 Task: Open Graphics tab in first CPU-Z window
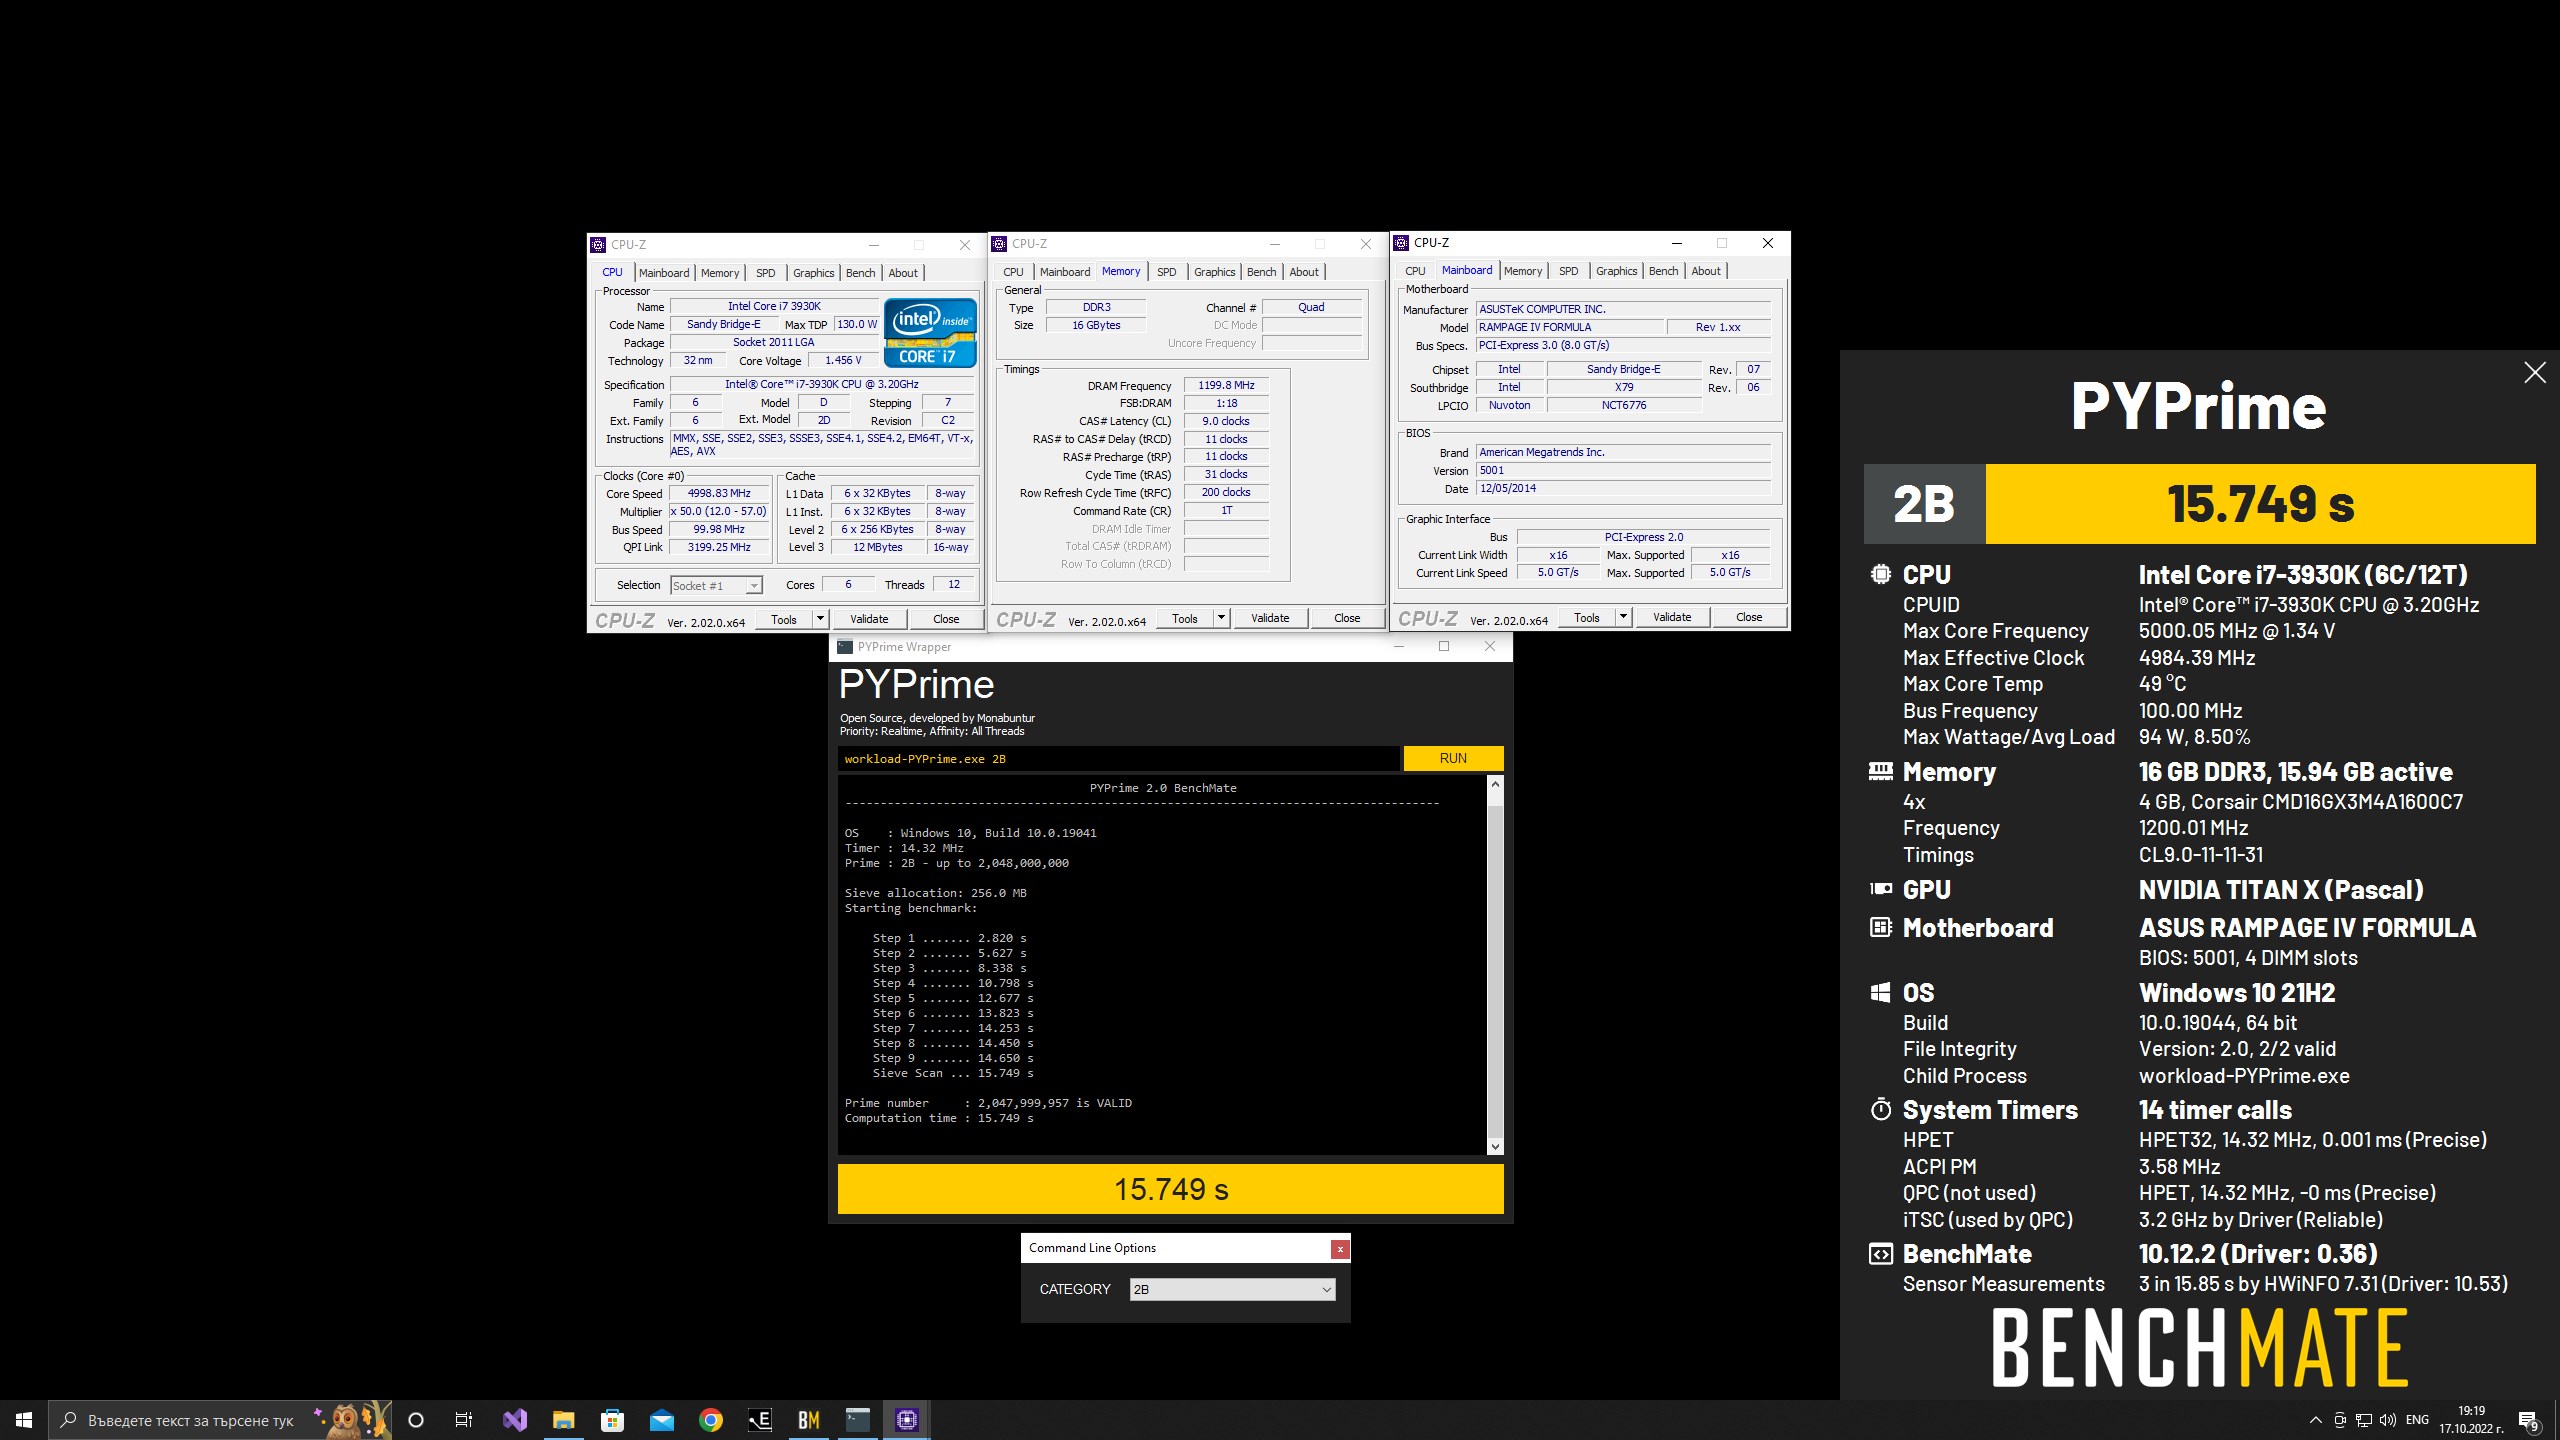click(814, 273)
